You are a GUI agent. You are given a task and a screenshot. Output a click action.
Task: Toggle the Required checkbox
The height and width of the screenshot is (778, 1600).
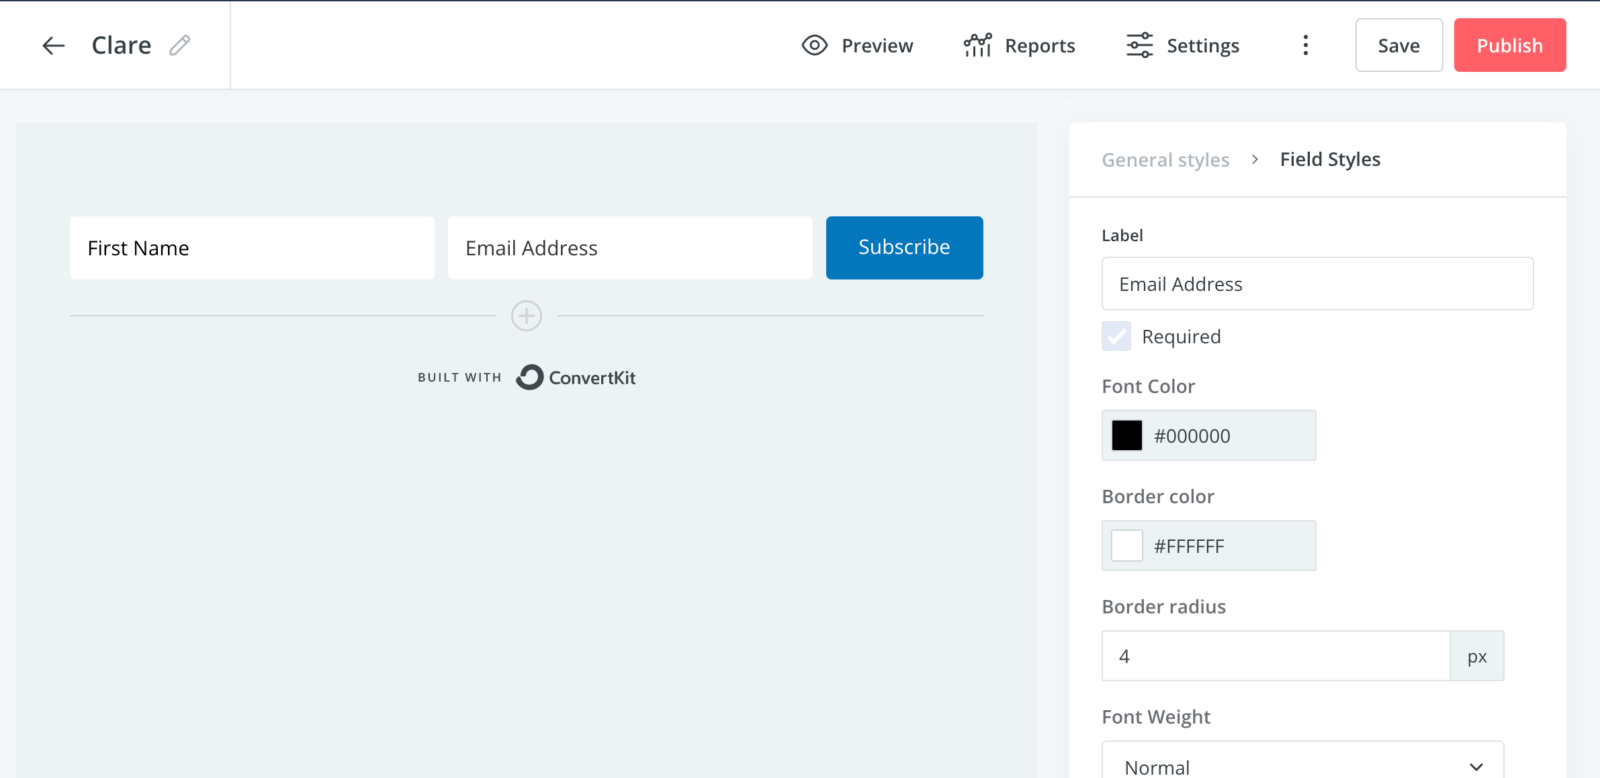coord(1116,336)
